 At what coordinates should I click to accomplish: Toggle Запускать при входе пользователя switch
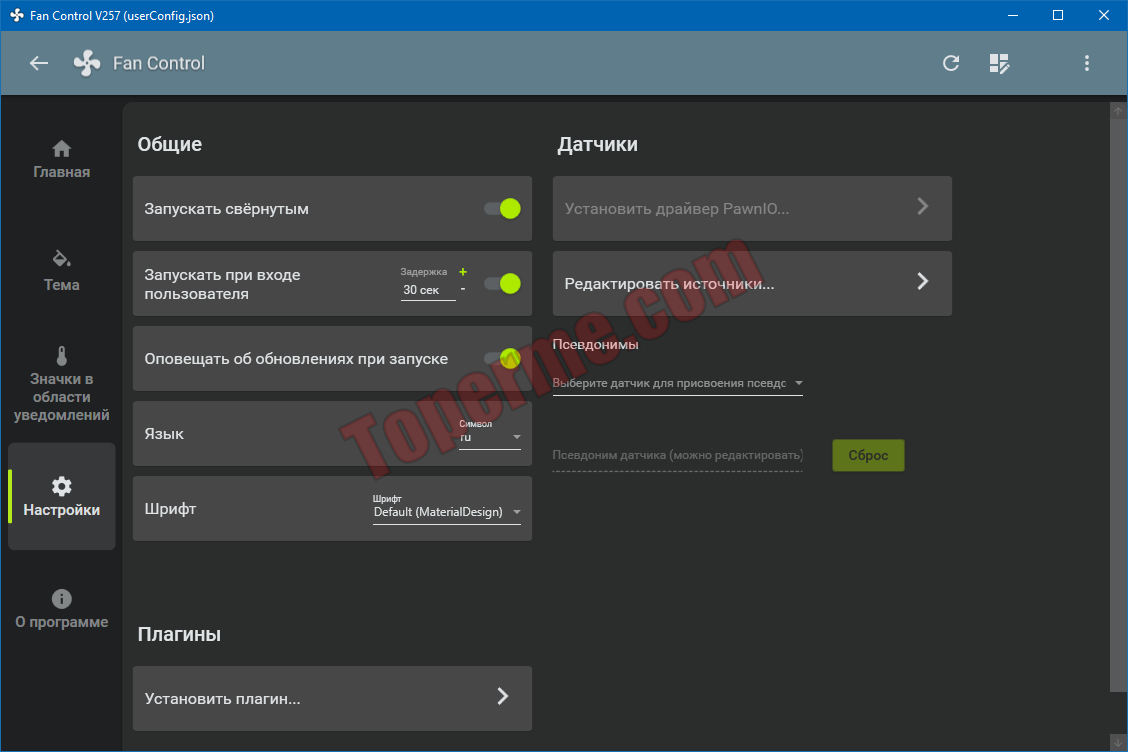tap(502, 284)
